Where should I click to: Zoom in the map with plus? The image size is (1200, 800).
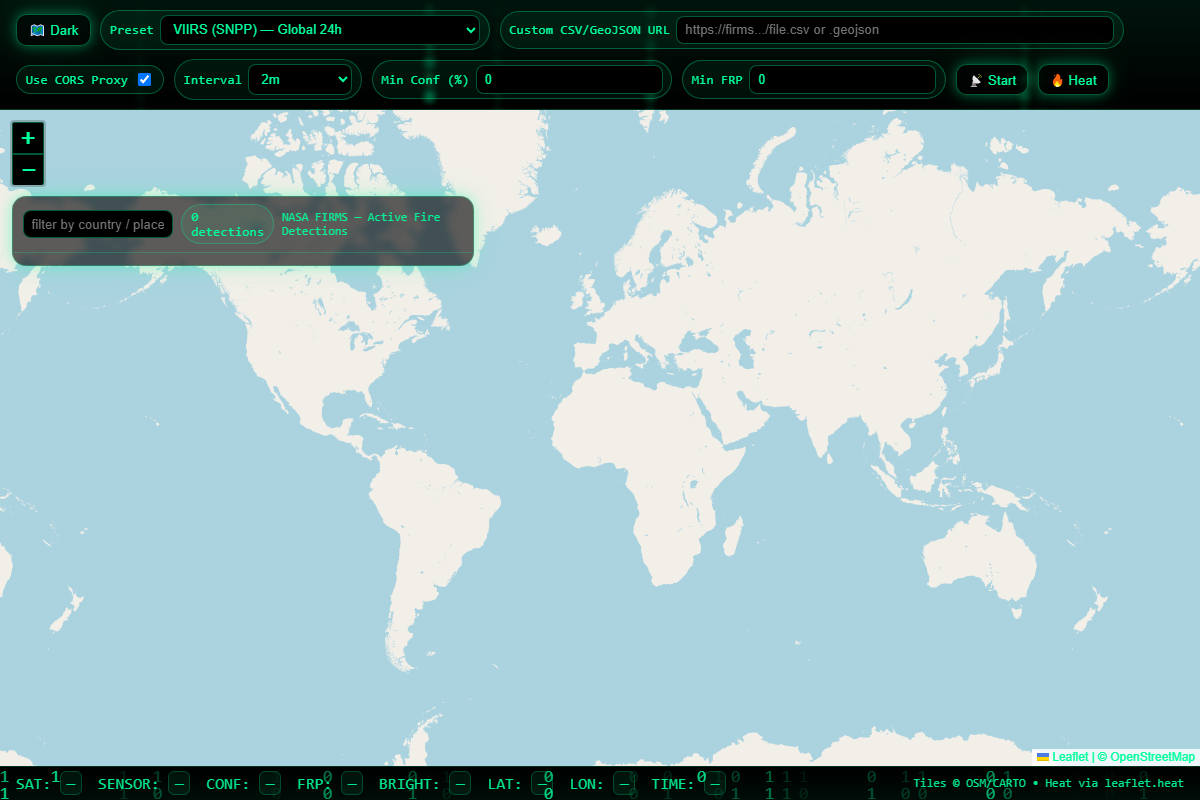point(28,138)
